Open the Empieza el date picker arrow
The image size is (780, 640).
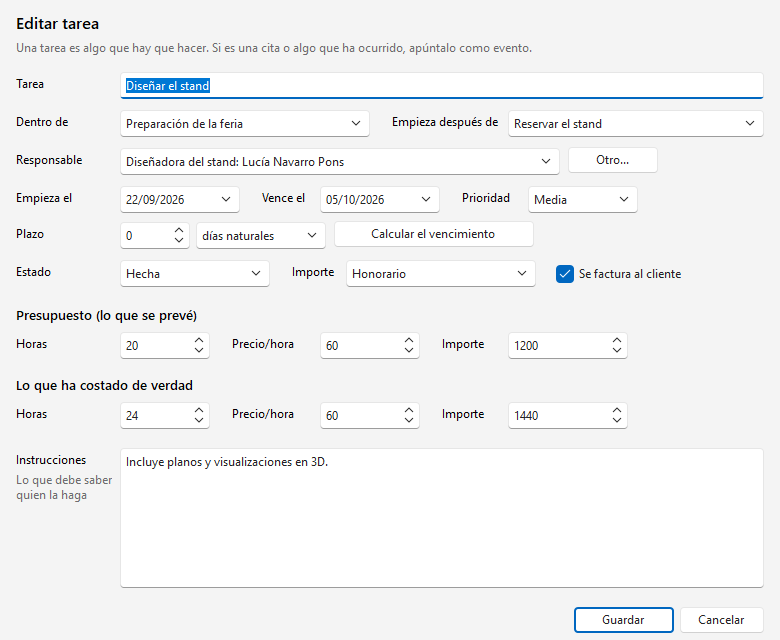click(x=226, y=199)
